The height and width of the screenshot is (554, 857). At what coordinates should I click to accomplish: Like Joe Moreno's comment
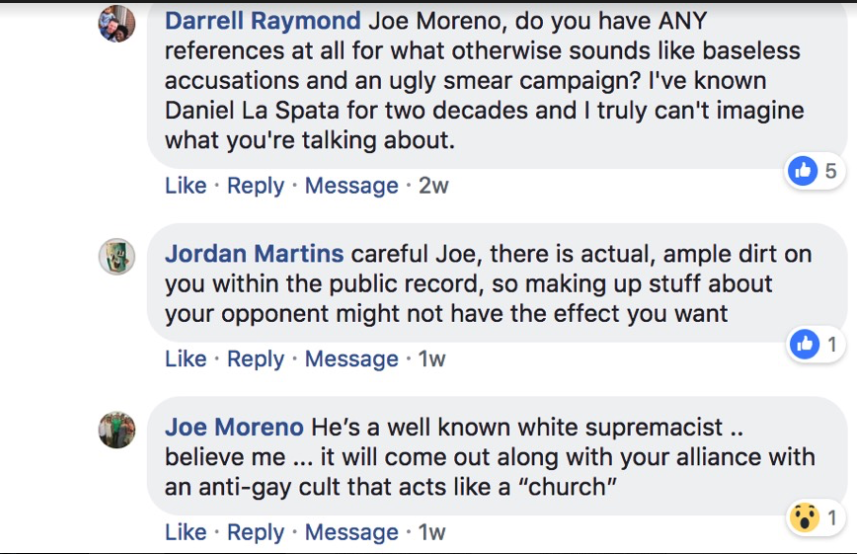[186, 532]
